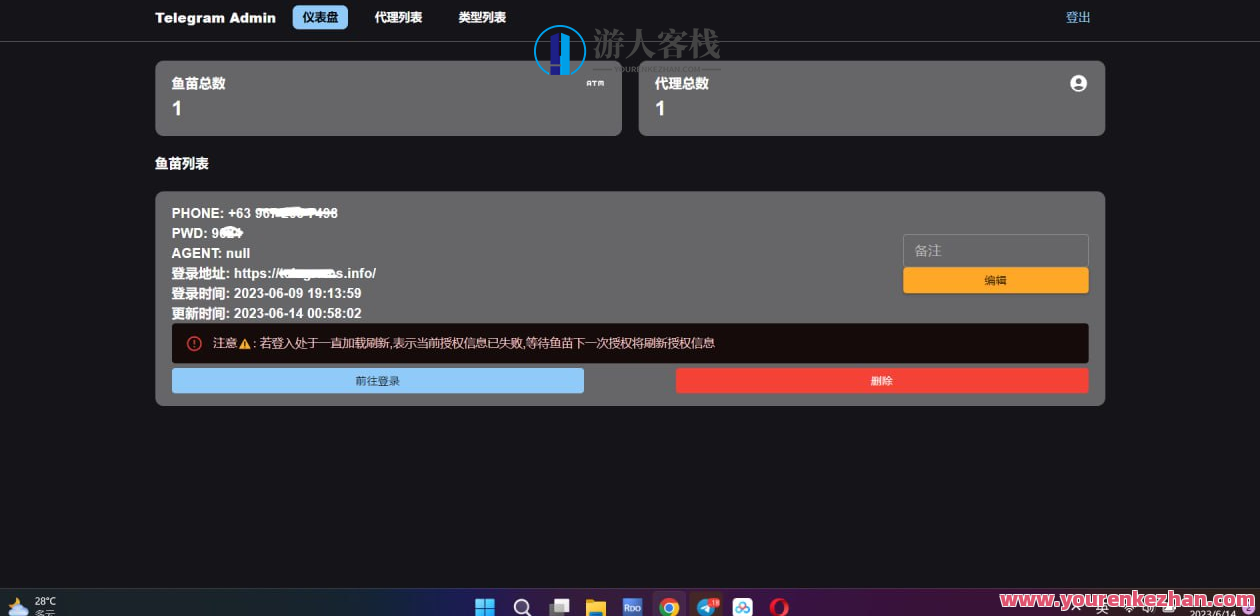The height and width of the screenshot is (616, 1260).
Task: Click the AGENT: null line
Action: [211, 253]
